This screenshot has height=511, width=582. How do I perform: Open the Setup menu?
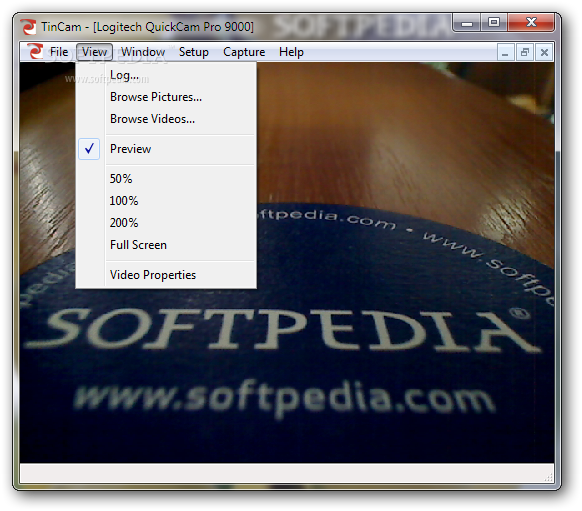coord(193,52)
